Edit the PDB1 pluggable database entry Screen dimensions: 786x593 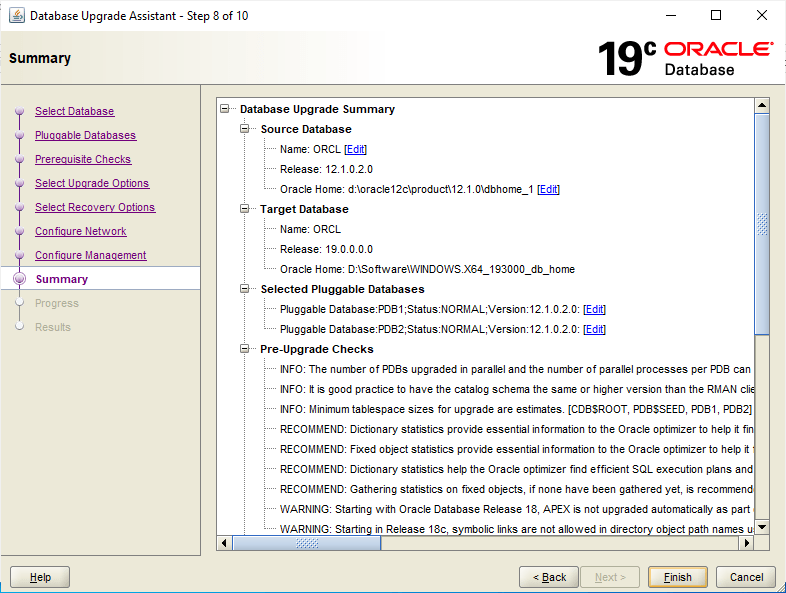[595, 309]
